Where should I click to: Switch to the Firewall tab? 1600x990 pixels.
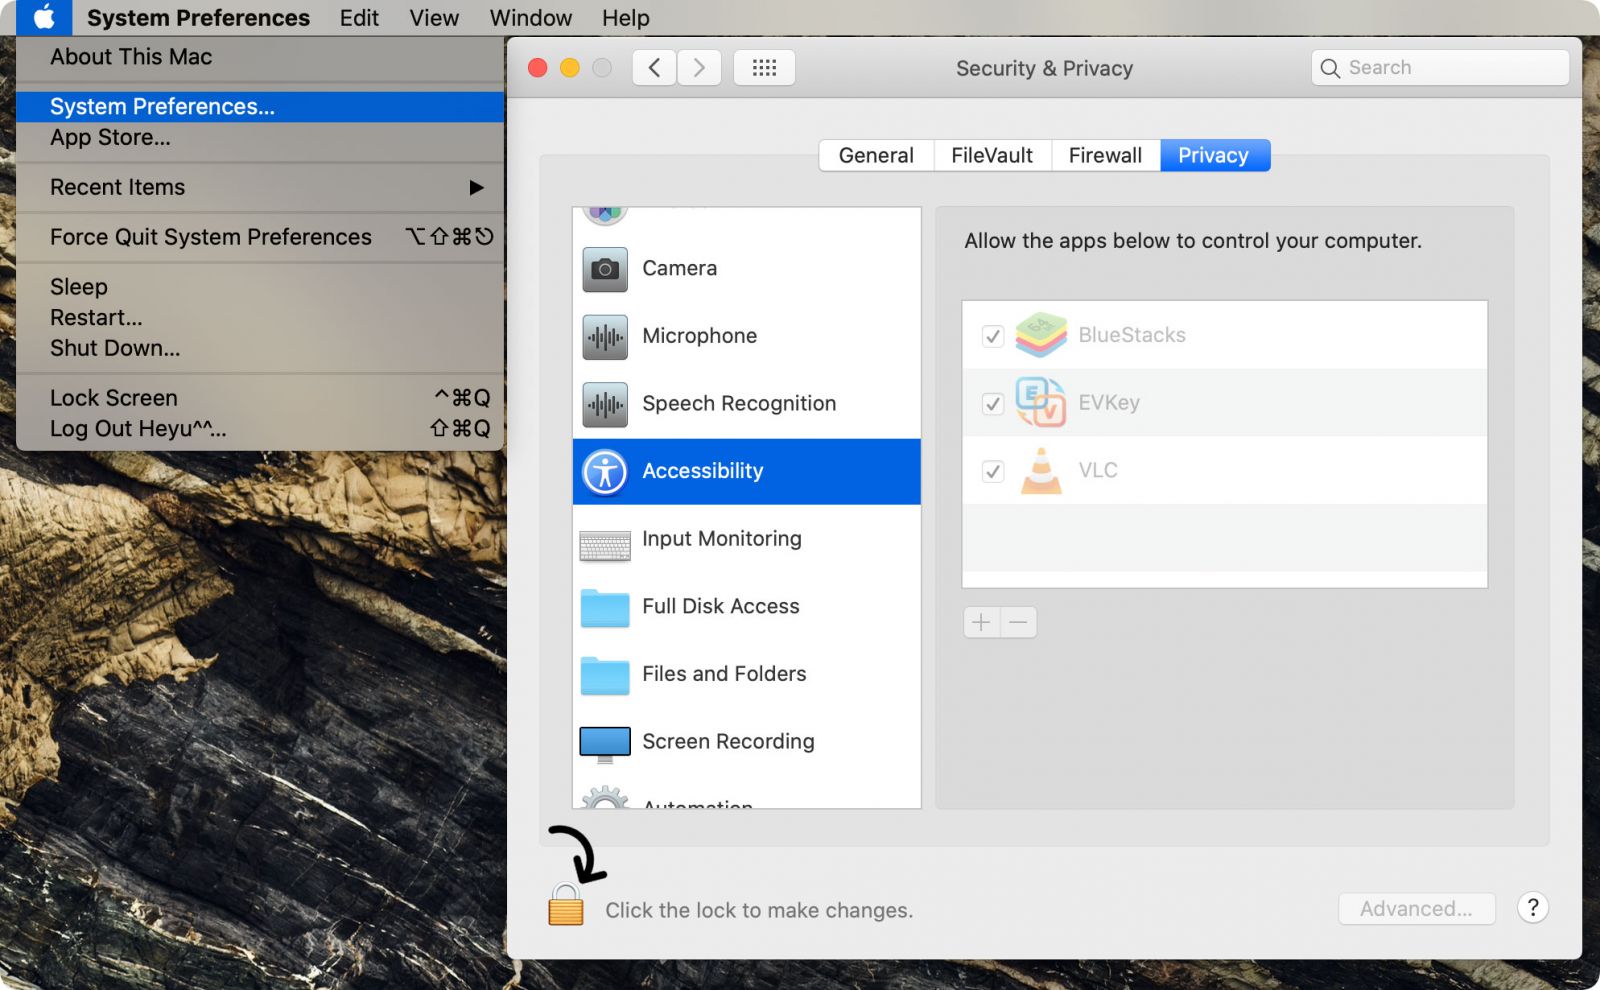click(x=1105, y=155)
